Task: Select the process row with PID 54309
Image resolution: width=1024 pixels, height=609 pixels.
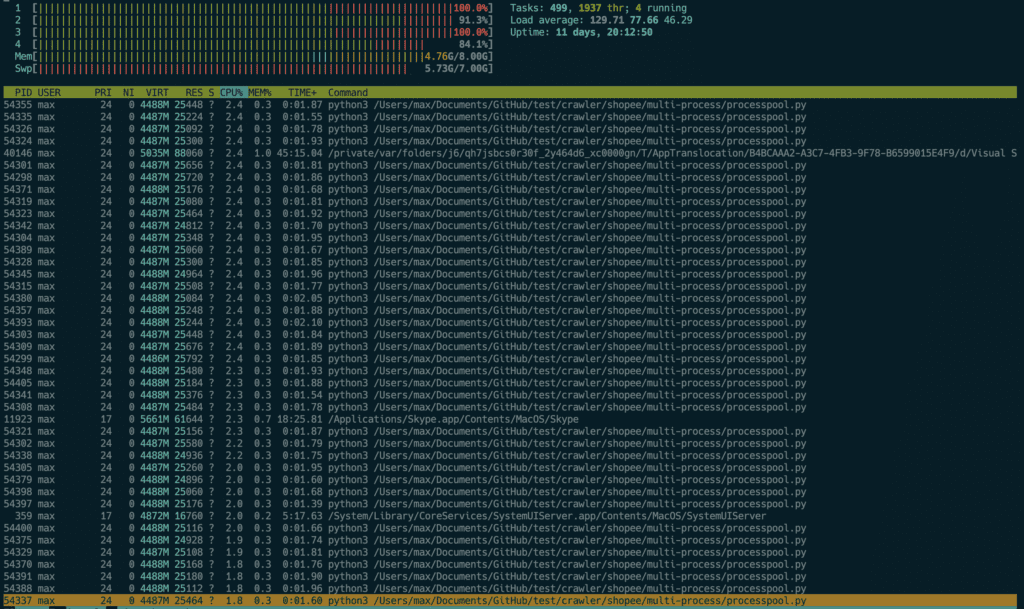Action: pyautogui.click(x=510, y=346)
